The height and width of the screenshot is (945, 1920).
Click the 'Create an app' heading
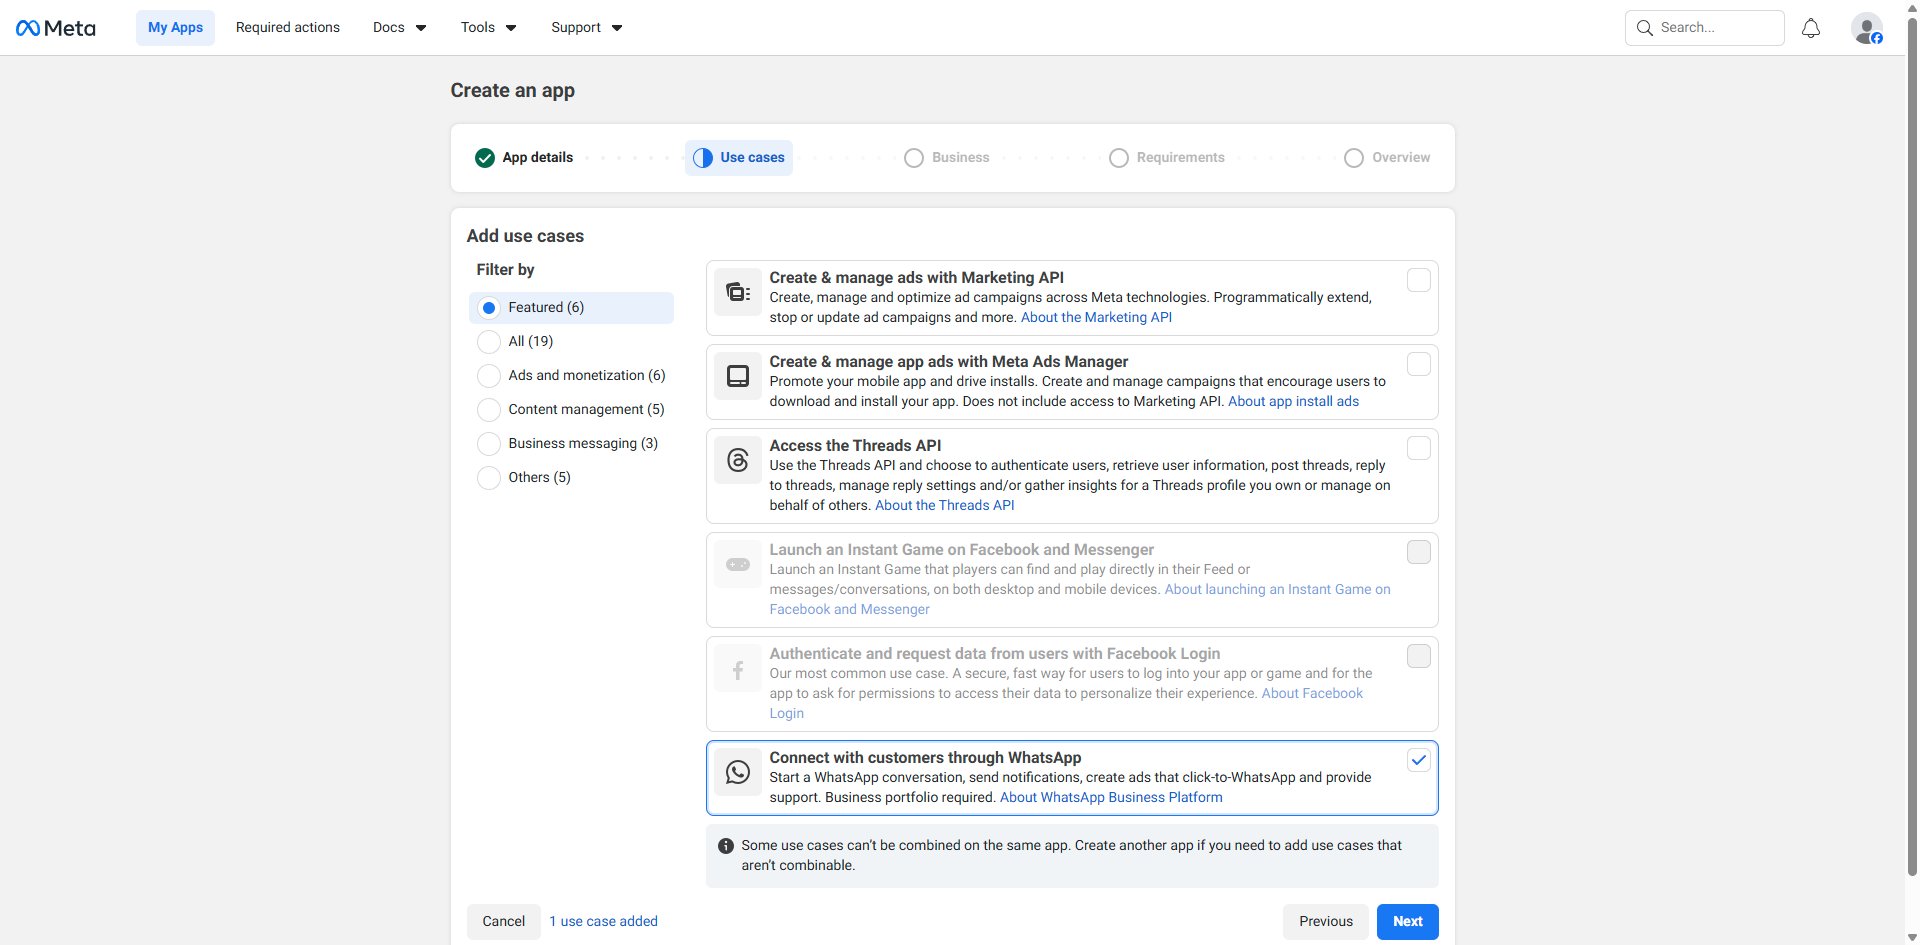[x=513, y=91]
